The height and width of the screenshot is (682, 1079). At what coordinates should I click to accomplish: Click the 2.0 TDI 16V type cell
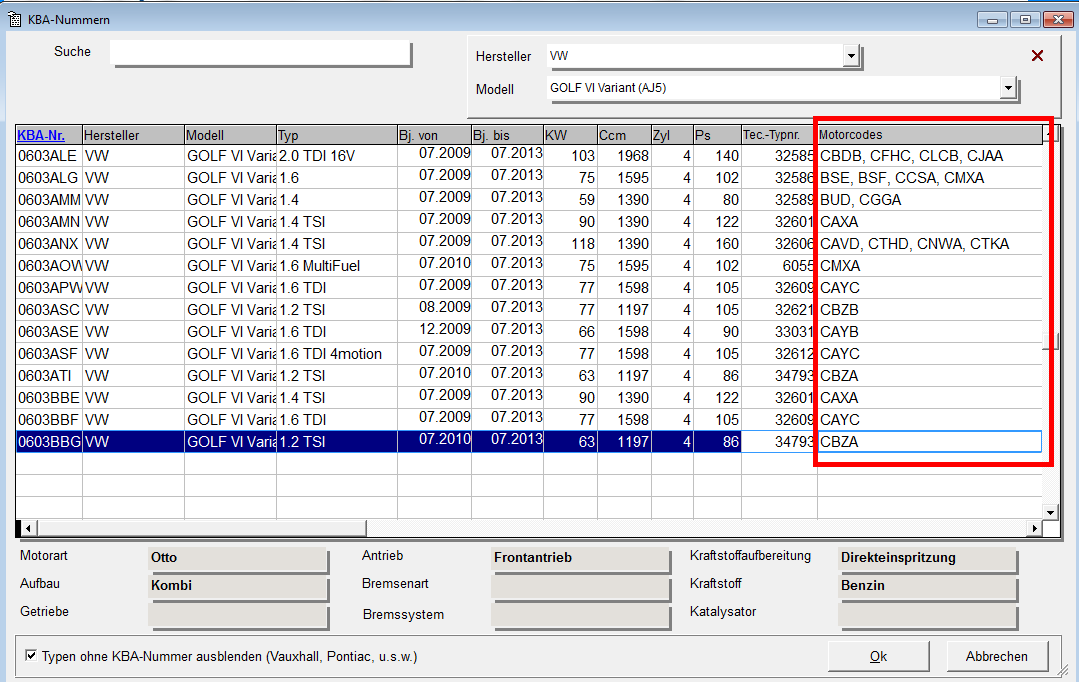[336, 156]
